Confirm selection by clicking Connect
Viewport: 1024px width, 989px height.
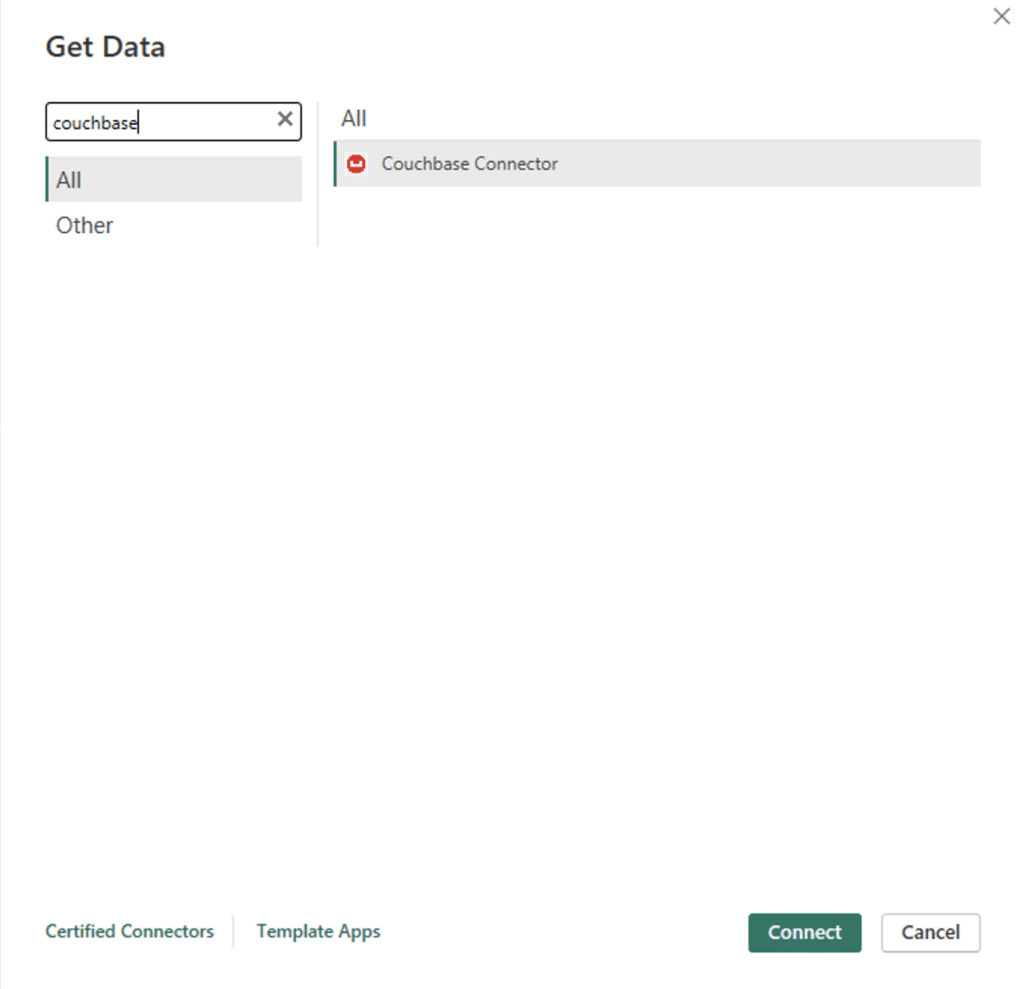pyautogui.click(x=804, y=932)
